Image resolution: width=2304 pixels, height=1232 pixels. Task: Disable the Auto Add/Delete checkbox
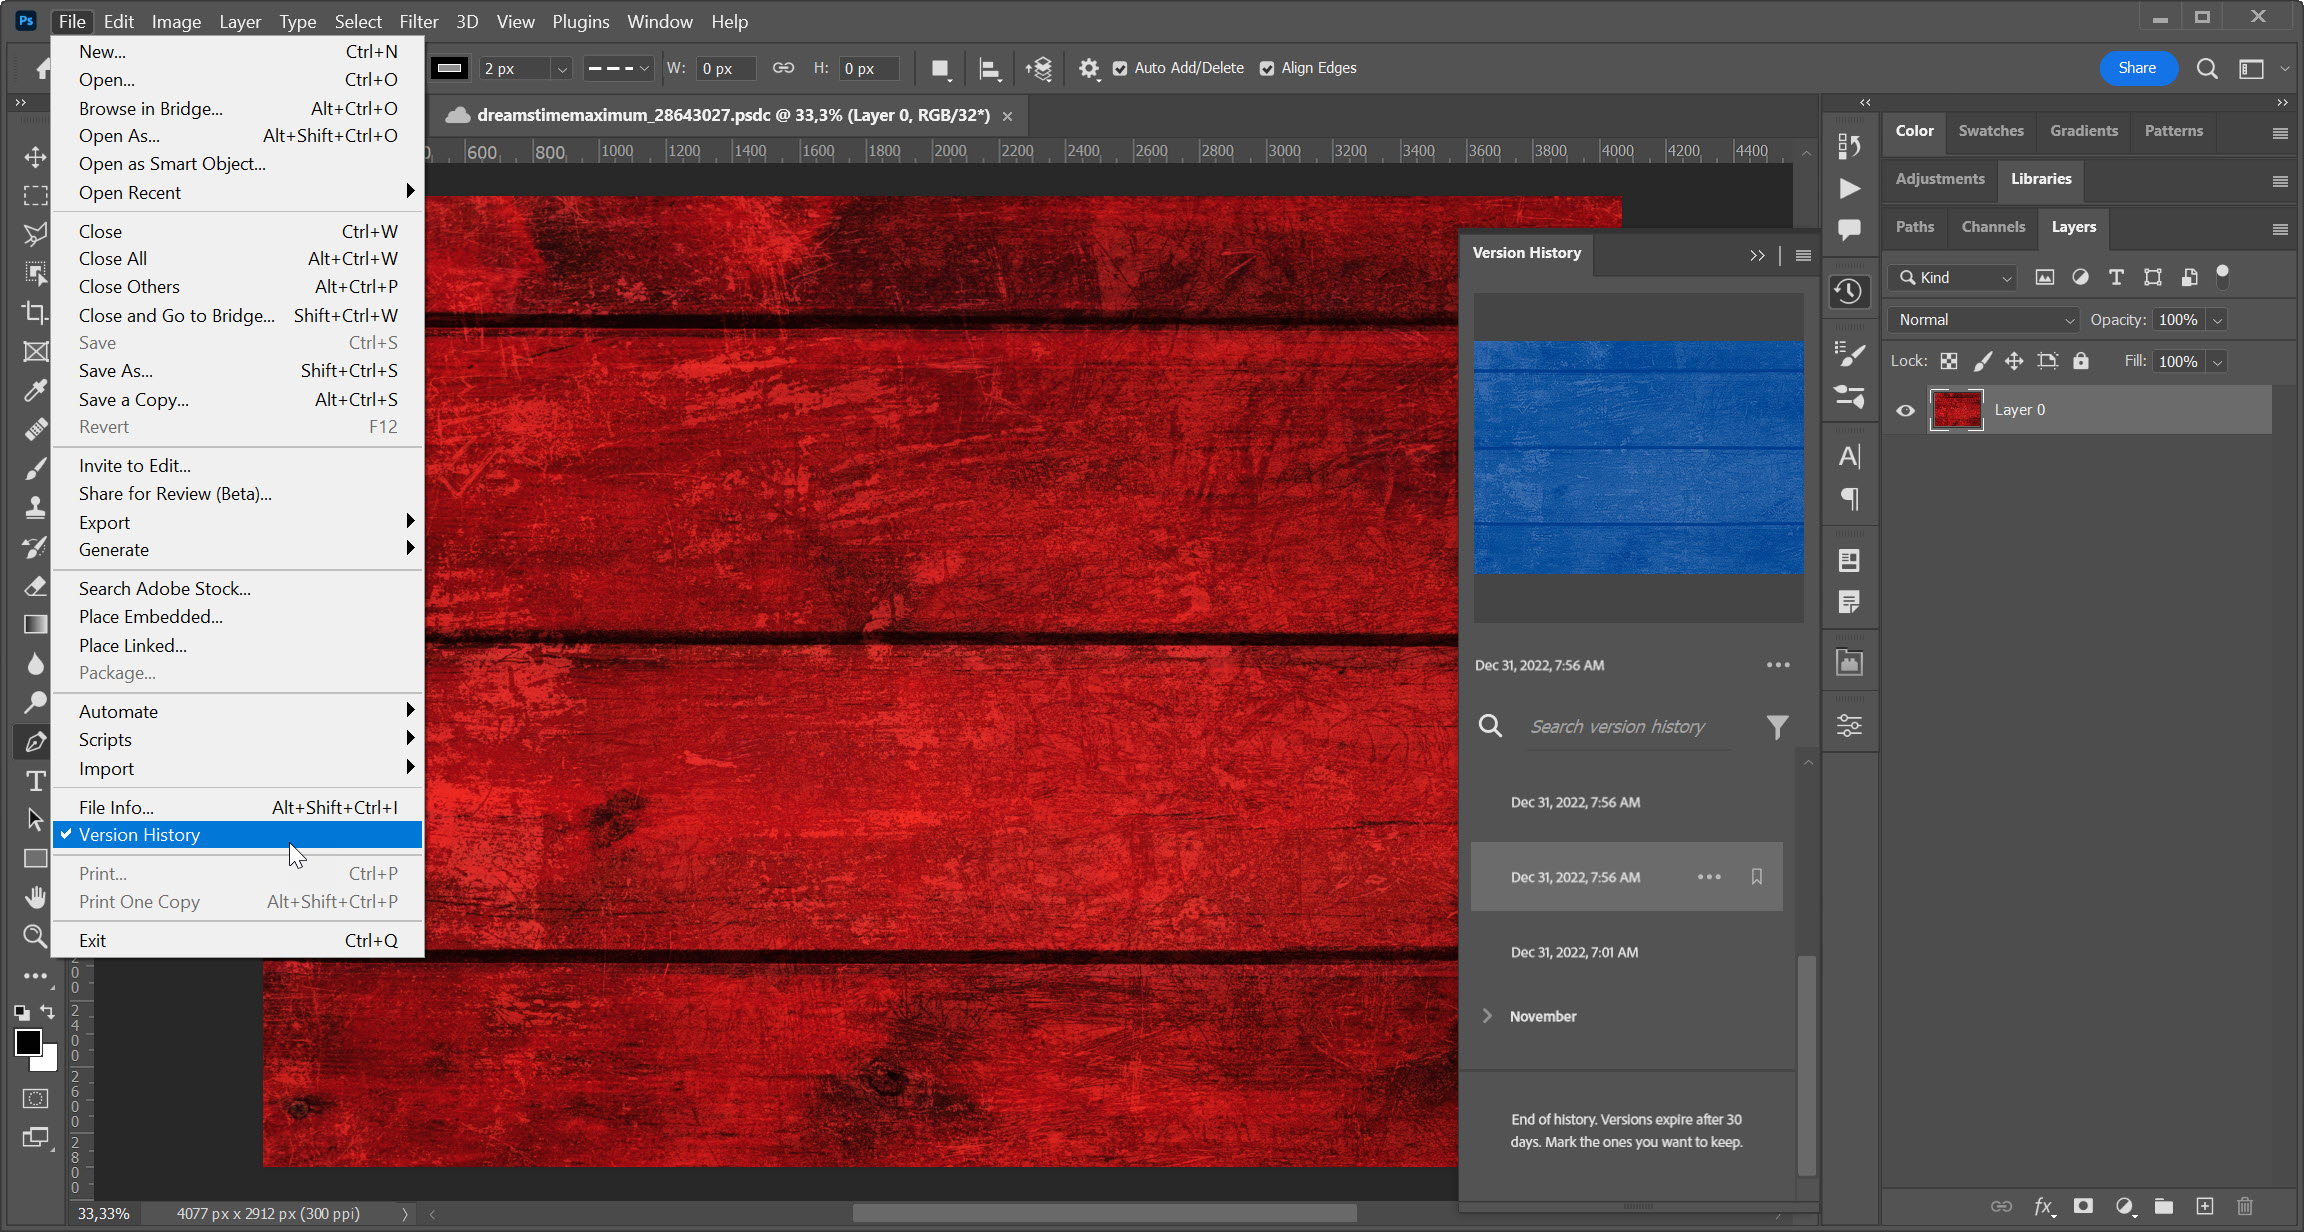(1121, 68)
